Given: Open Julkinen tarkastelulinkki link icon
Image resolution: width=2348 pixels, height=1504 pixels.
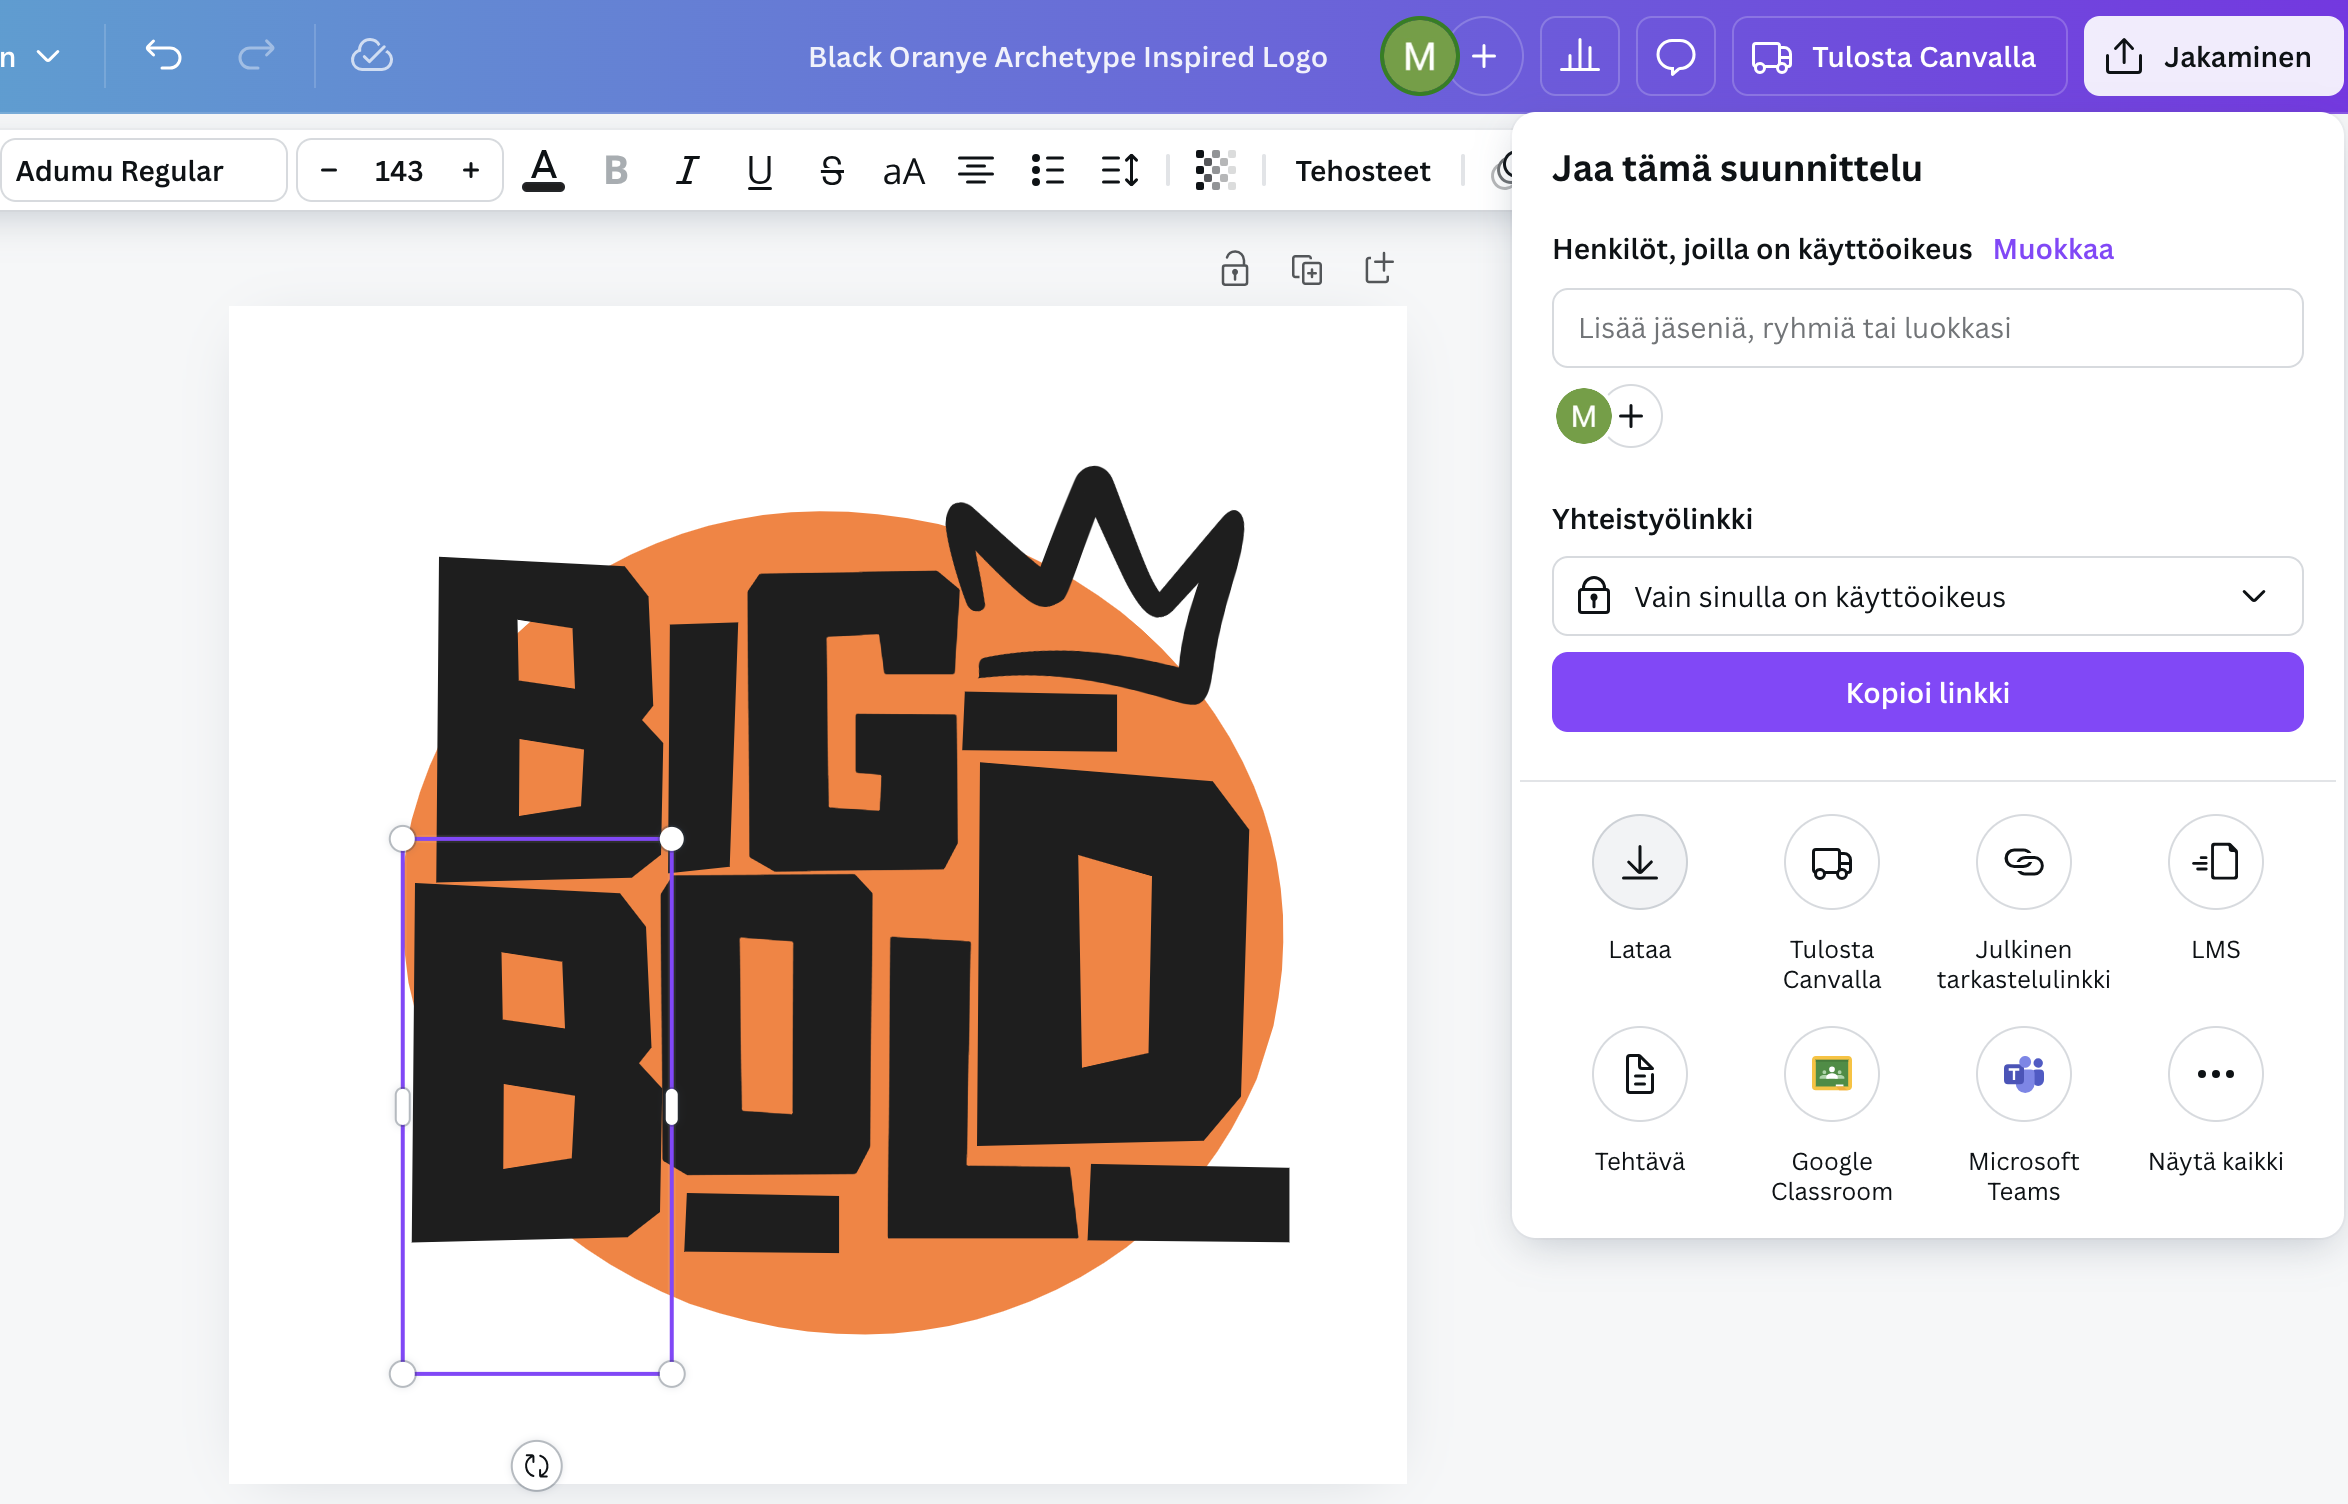Looking at the screenshot, I should [x=2023, y=862].
